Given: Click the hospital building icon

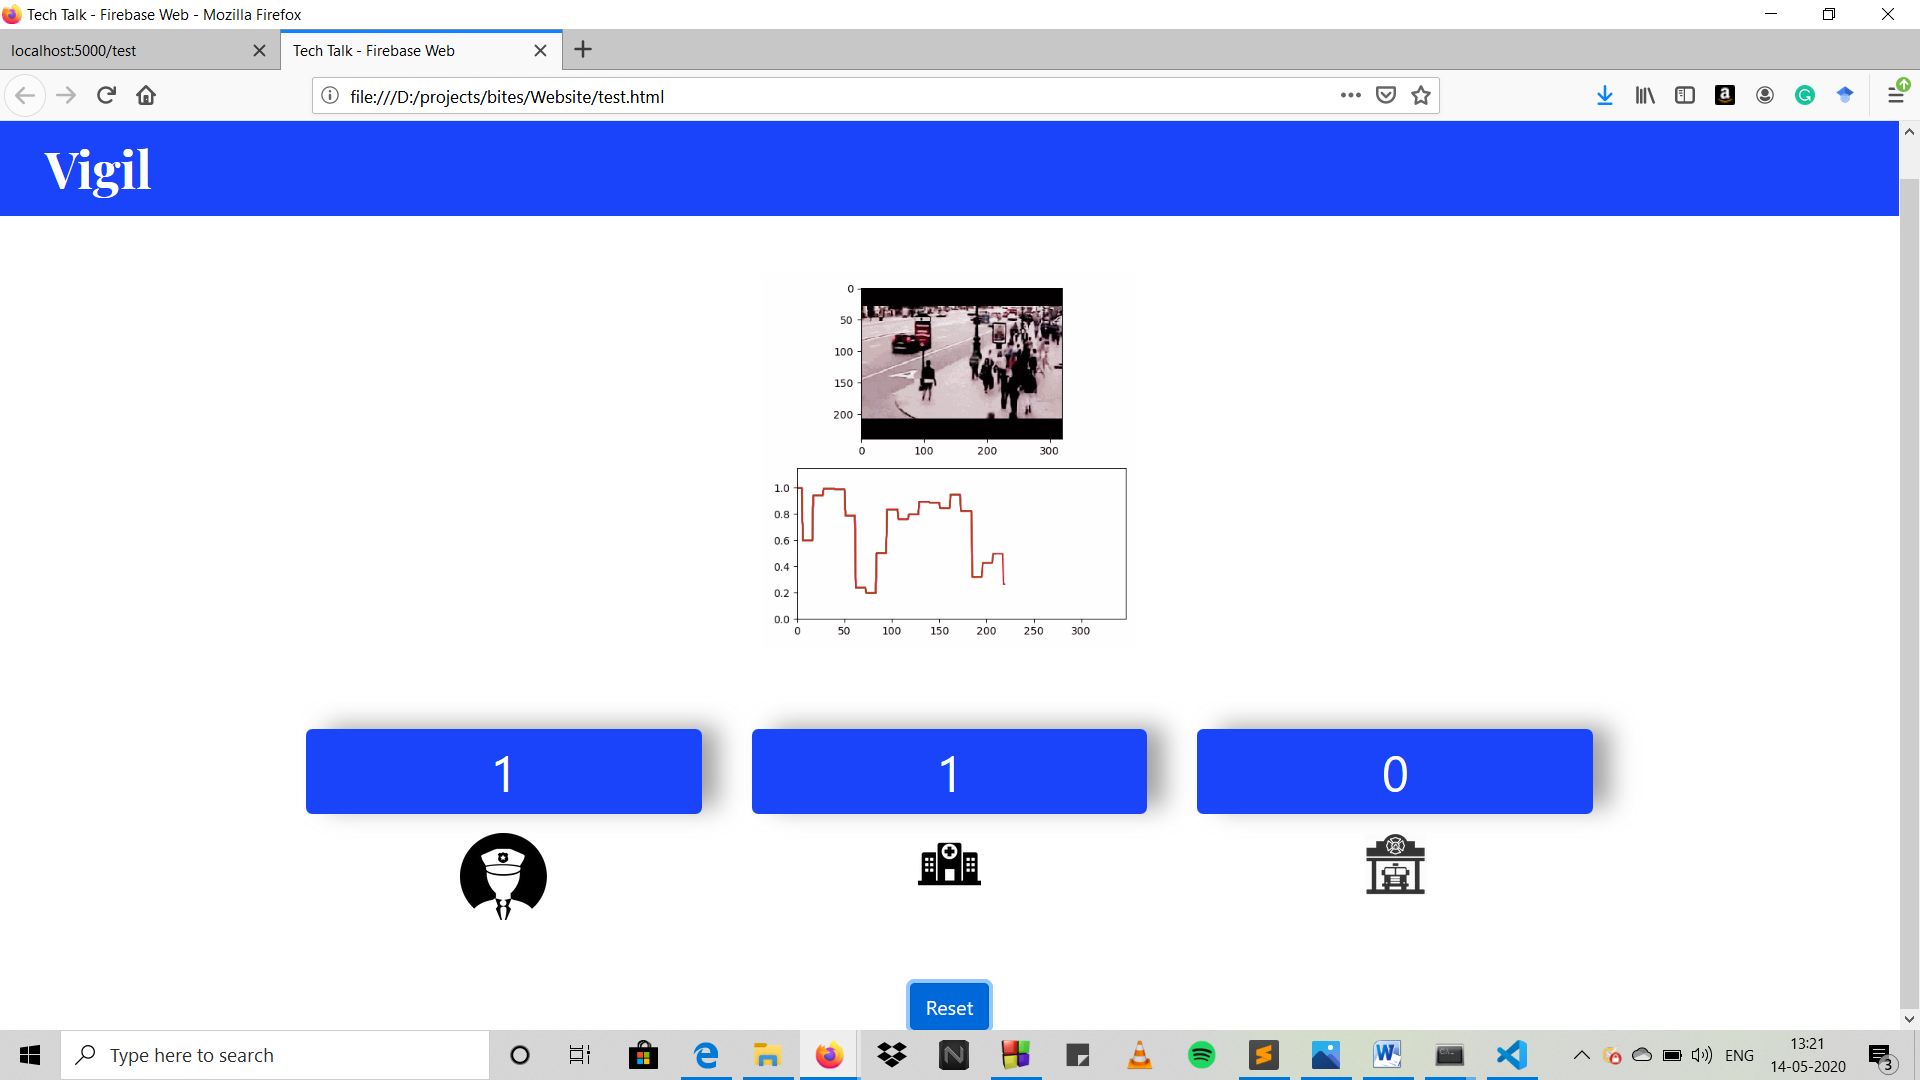Looking at the screenshot, I should click(949, 864).
